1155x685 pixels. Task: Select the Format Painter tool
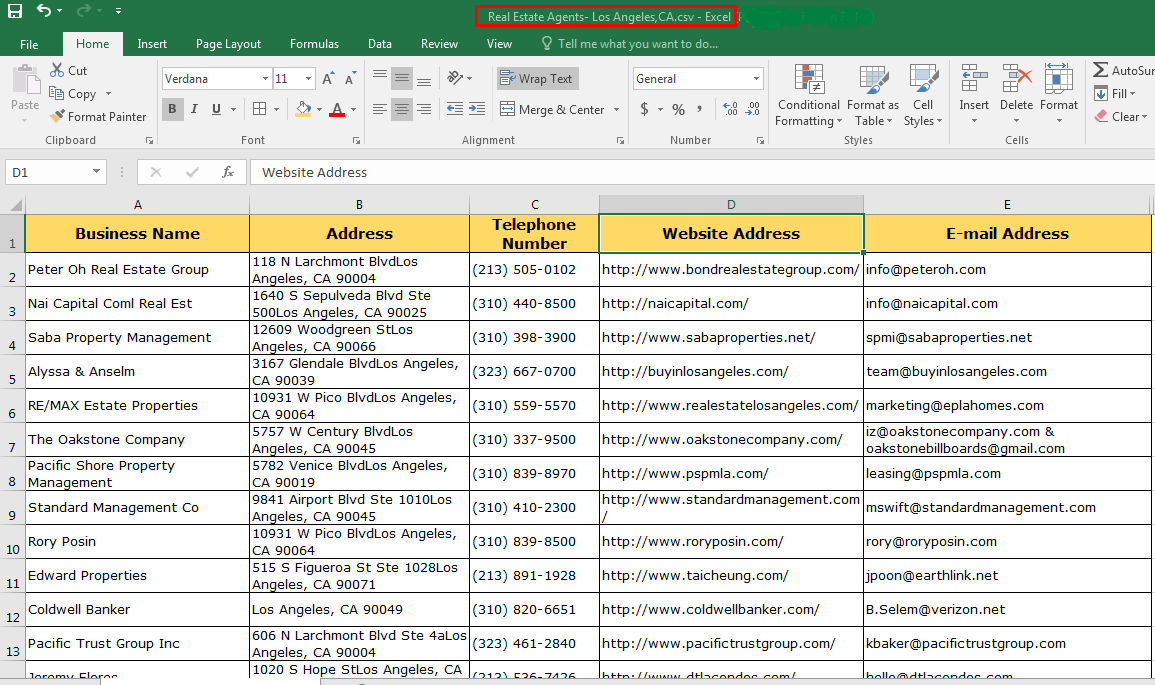click(98, 116)
